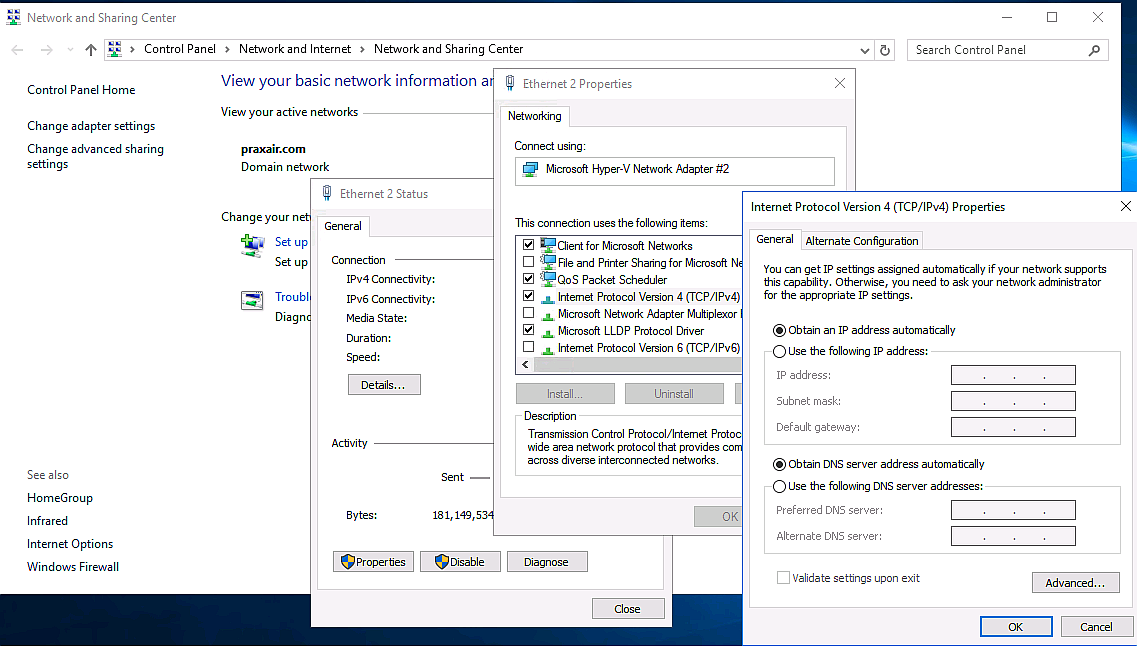Click the IPv6 protocol item icon
Image resolution: width=1137 pixels, height=647 pixels.
coord(548,349)
